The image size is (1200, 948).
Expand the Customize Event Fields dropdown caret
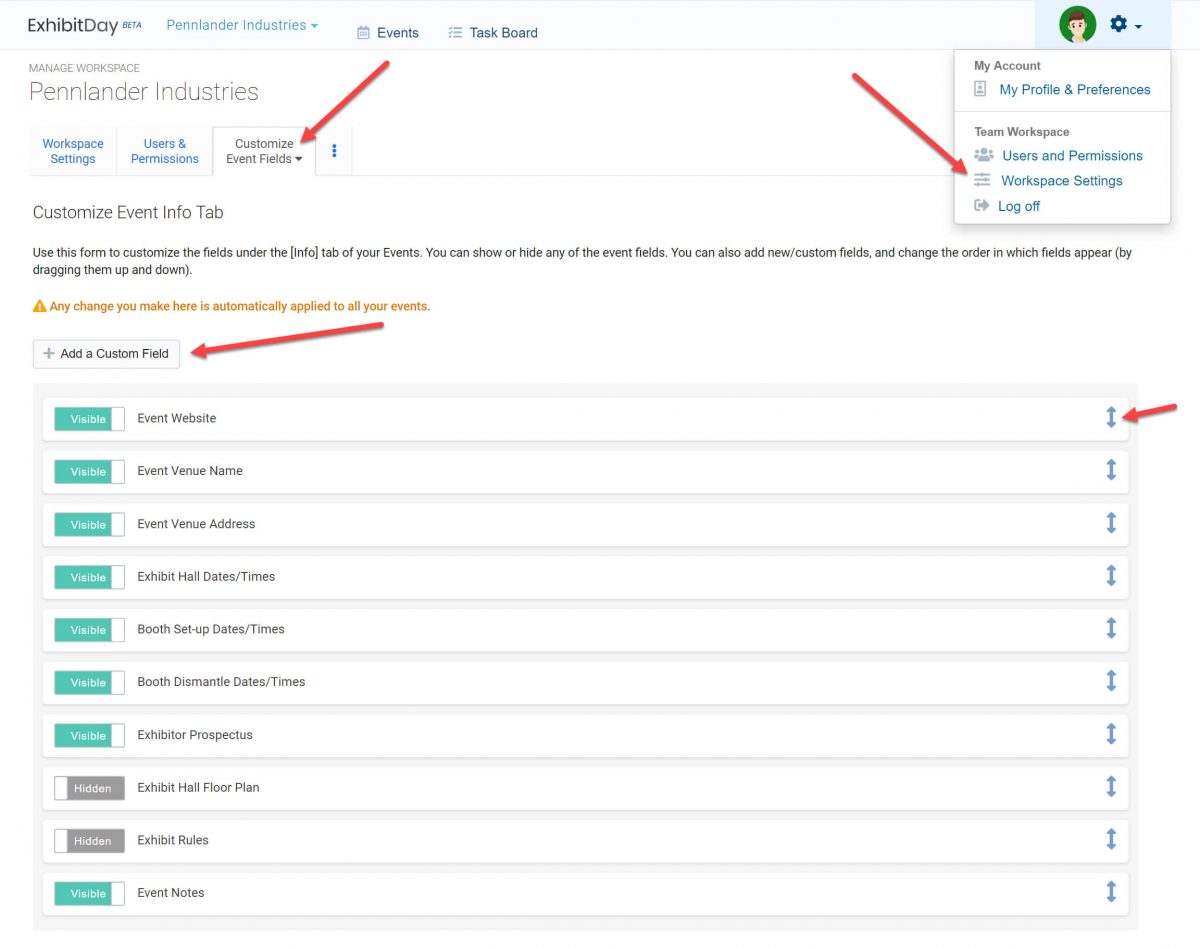point(299,158)
